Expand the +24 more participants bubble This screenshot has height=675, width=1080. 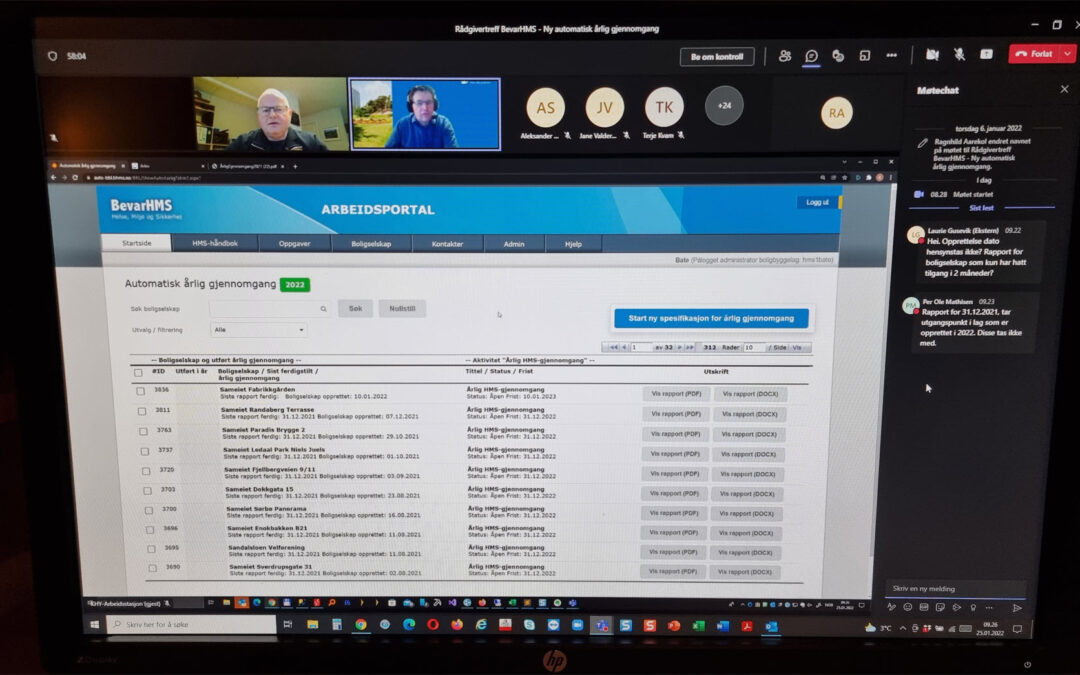[724, 106]
